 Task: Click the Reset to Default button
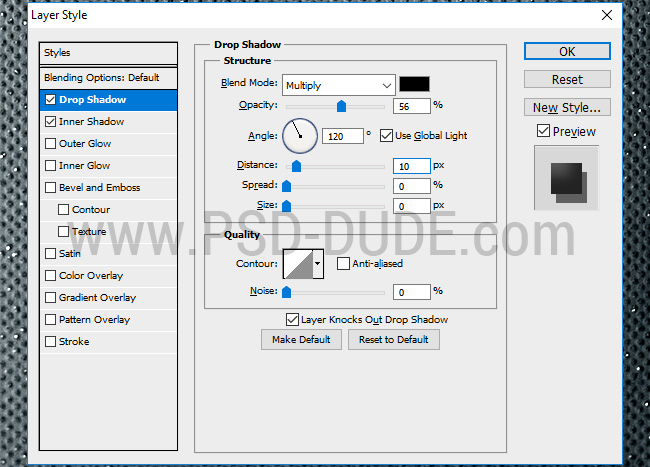[x=394, y=339]
